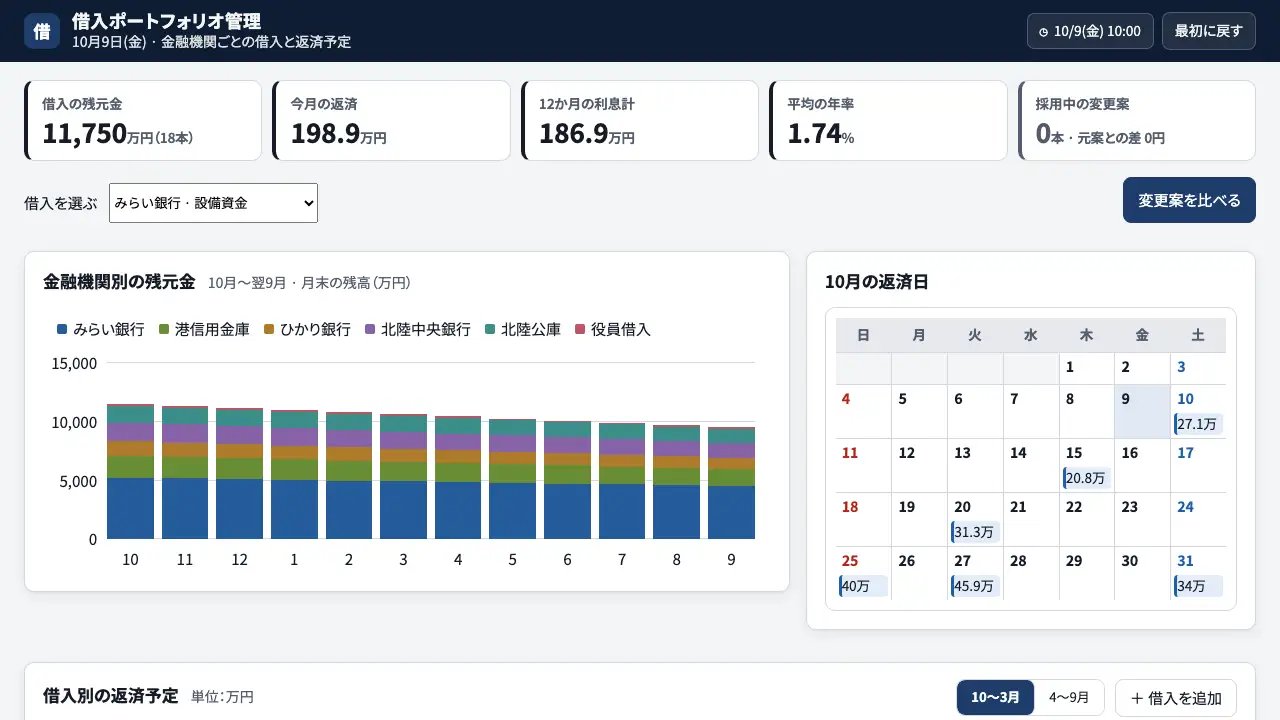Open the 借入を選ぶ loan dropdown
This screenshot has width=1280, height=720.
[x=213, y=203]
